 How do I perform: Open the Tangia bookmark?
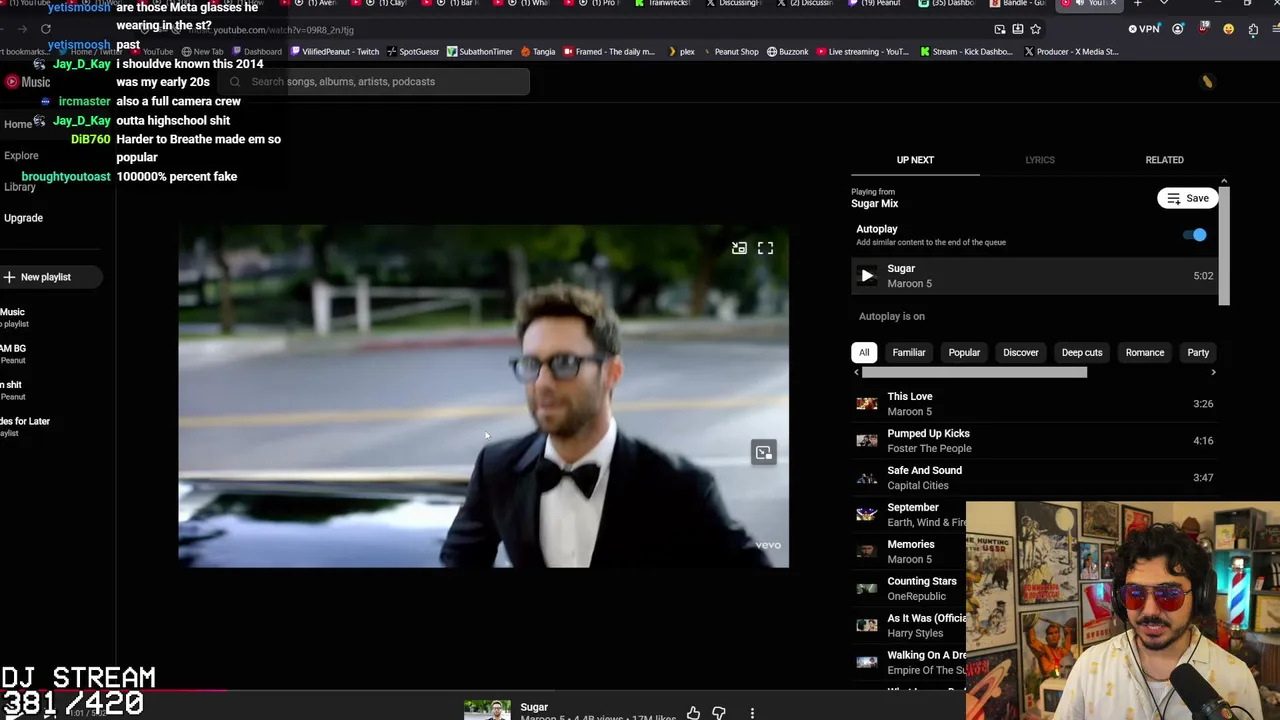[x=538, y=52]
